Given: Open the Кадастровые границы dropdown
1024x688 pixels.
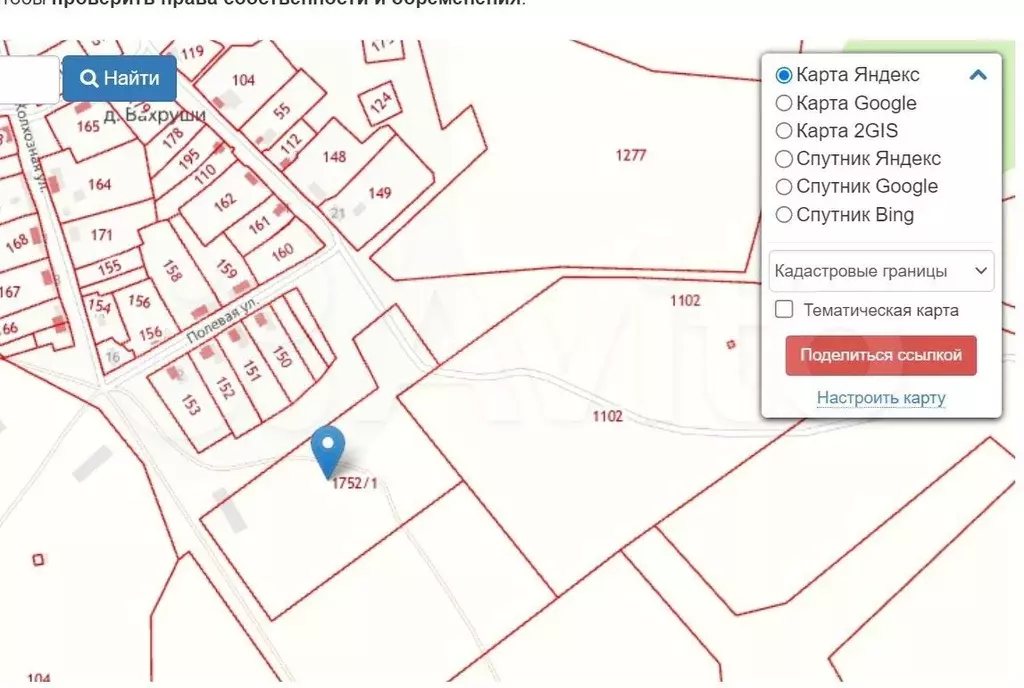Looking at the screenshot, I should pyautogui.click(x=882, y=271).
